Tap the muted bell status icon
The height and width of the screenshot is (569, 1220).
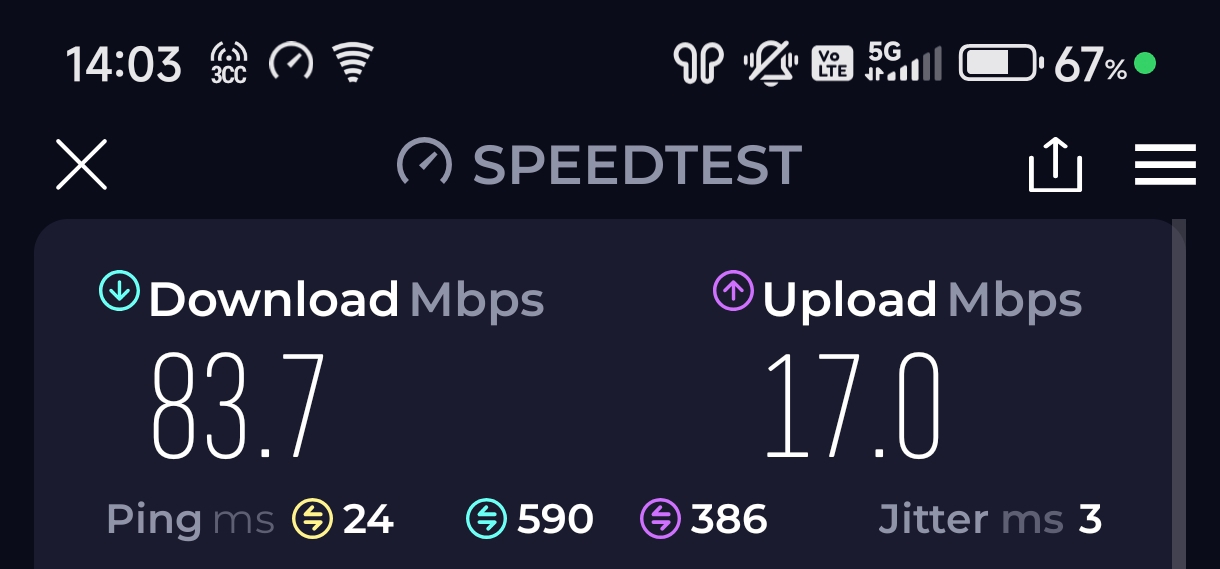click(769, 65)
